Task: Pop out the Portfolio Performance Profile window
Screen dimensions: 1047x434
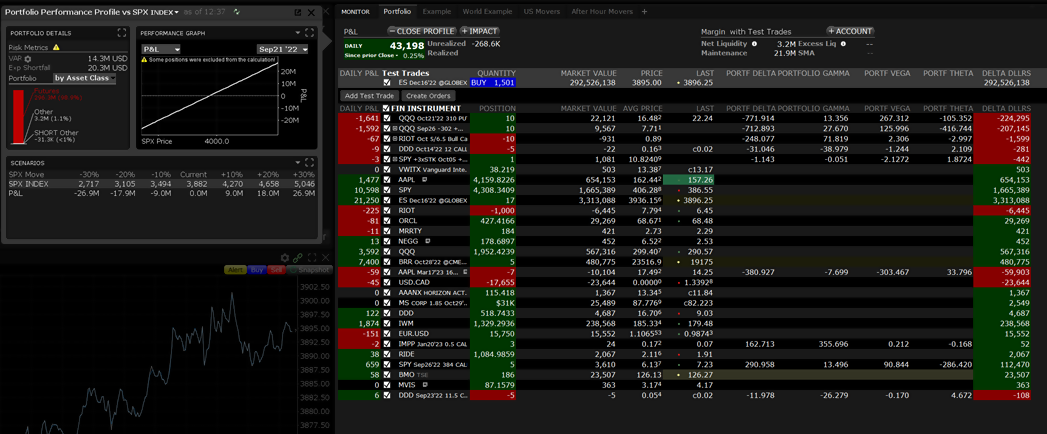Action: [x=298, y=13]
